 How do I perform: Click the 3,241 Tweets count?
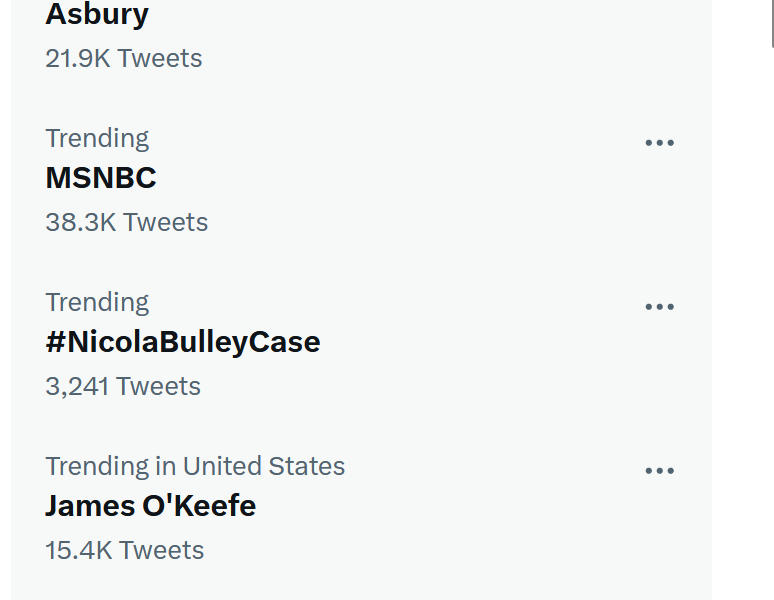(123, 386)
